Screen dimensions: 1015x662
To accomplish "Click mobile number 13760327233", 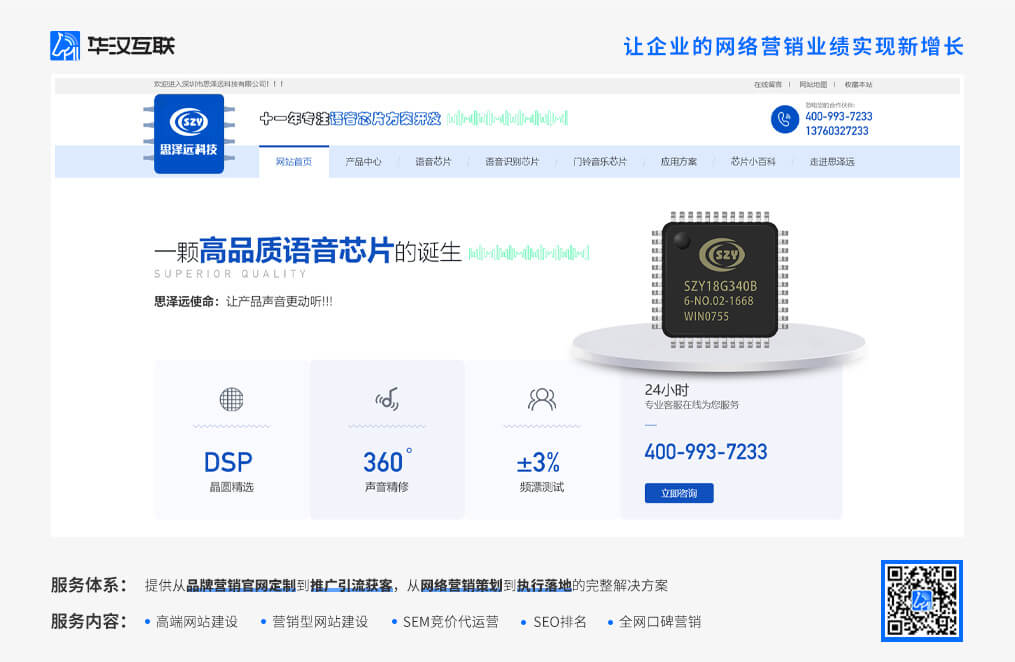I will [837, 131].
